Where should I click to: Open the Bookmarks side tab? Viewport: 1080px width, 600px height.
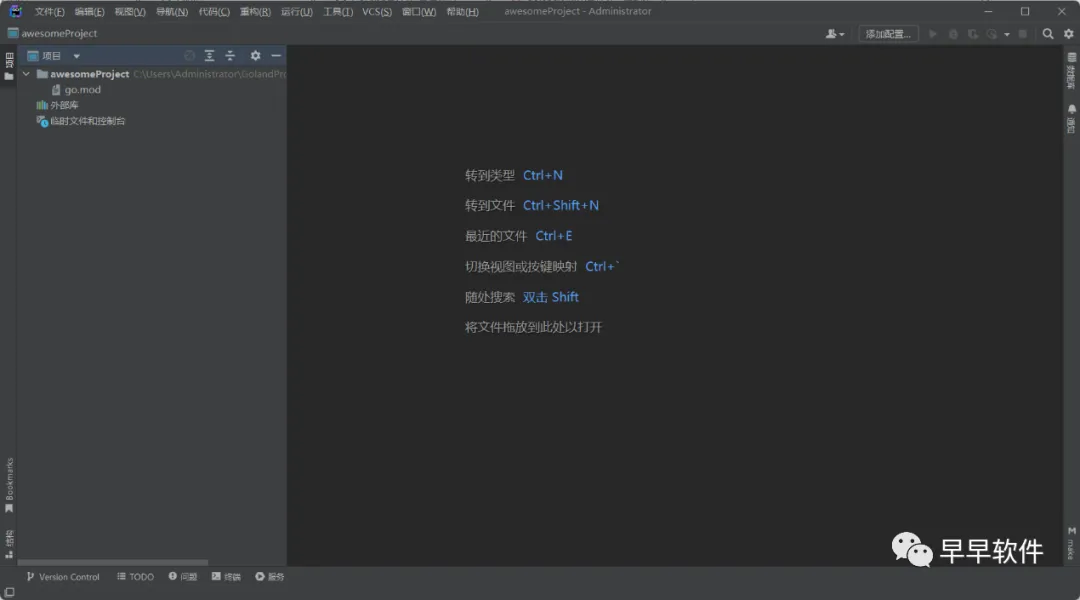[9, 486]
